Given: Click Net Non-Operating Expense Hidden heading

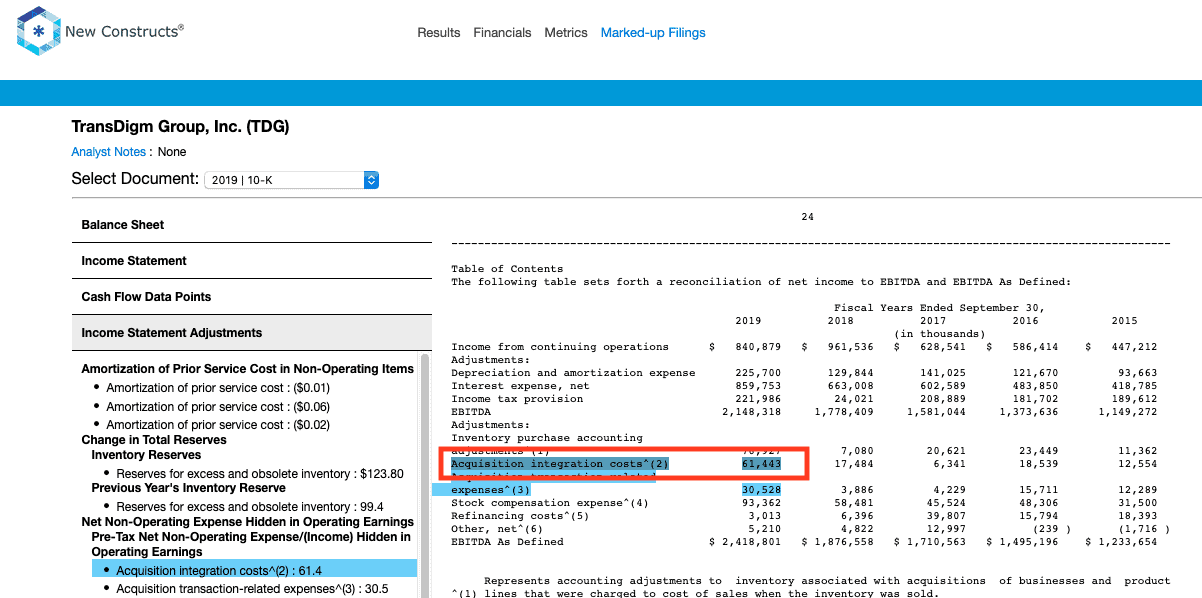Looking at the screenshot, I should coord(247,522).
